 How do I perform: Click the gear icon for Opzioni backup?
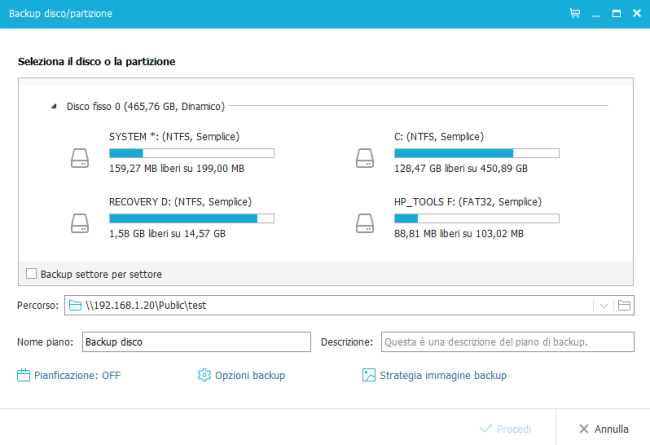204,375
